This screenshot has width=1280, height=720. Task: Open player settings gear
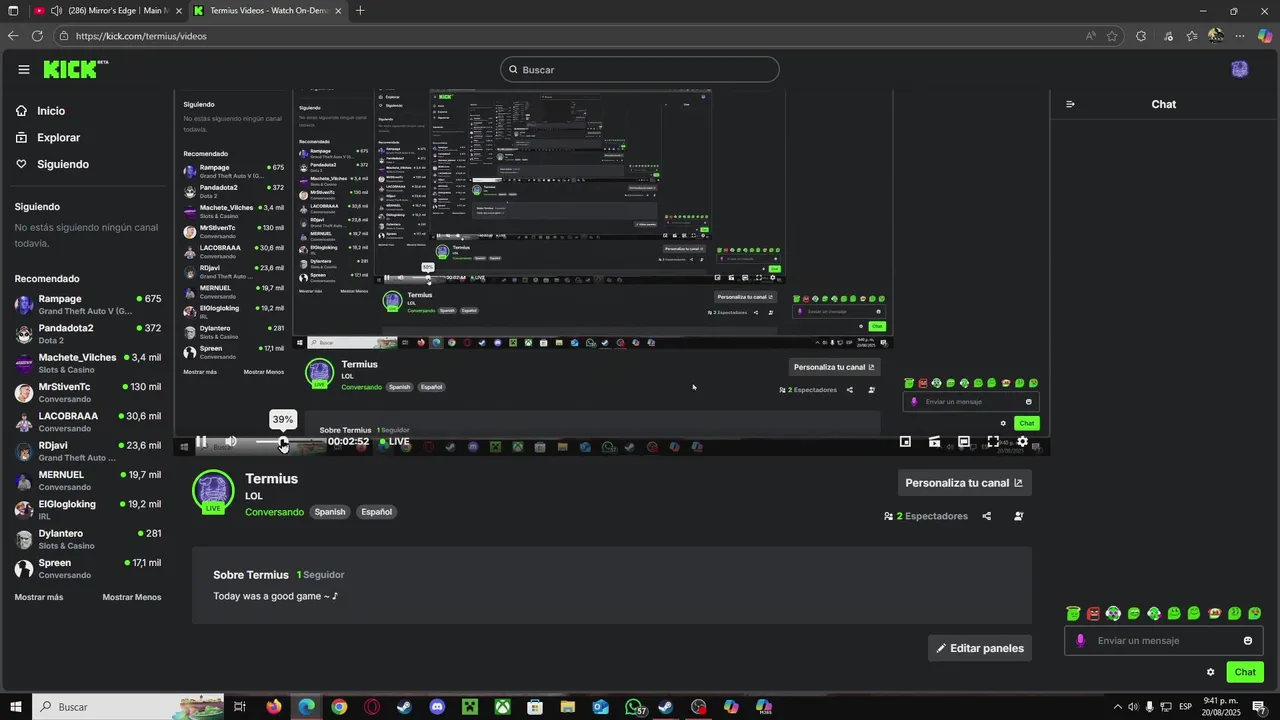tap(1022, 441)
